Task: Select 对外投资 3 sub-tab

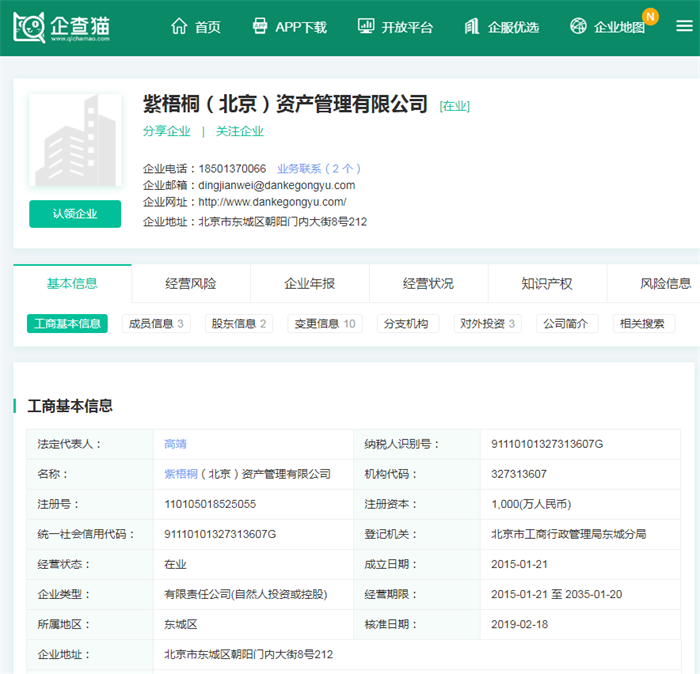Action: pos(488,324)
